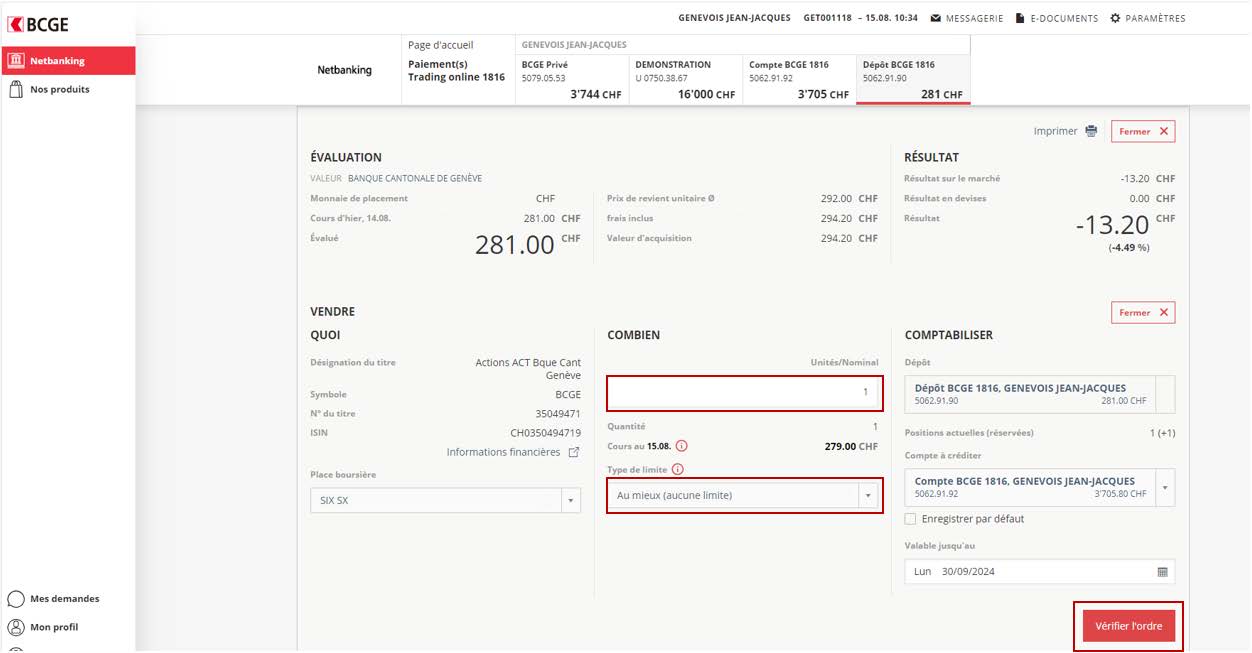1252x653 pixels.
Task: Click the external link icon by Informations financières
Action: pos(574,452)
